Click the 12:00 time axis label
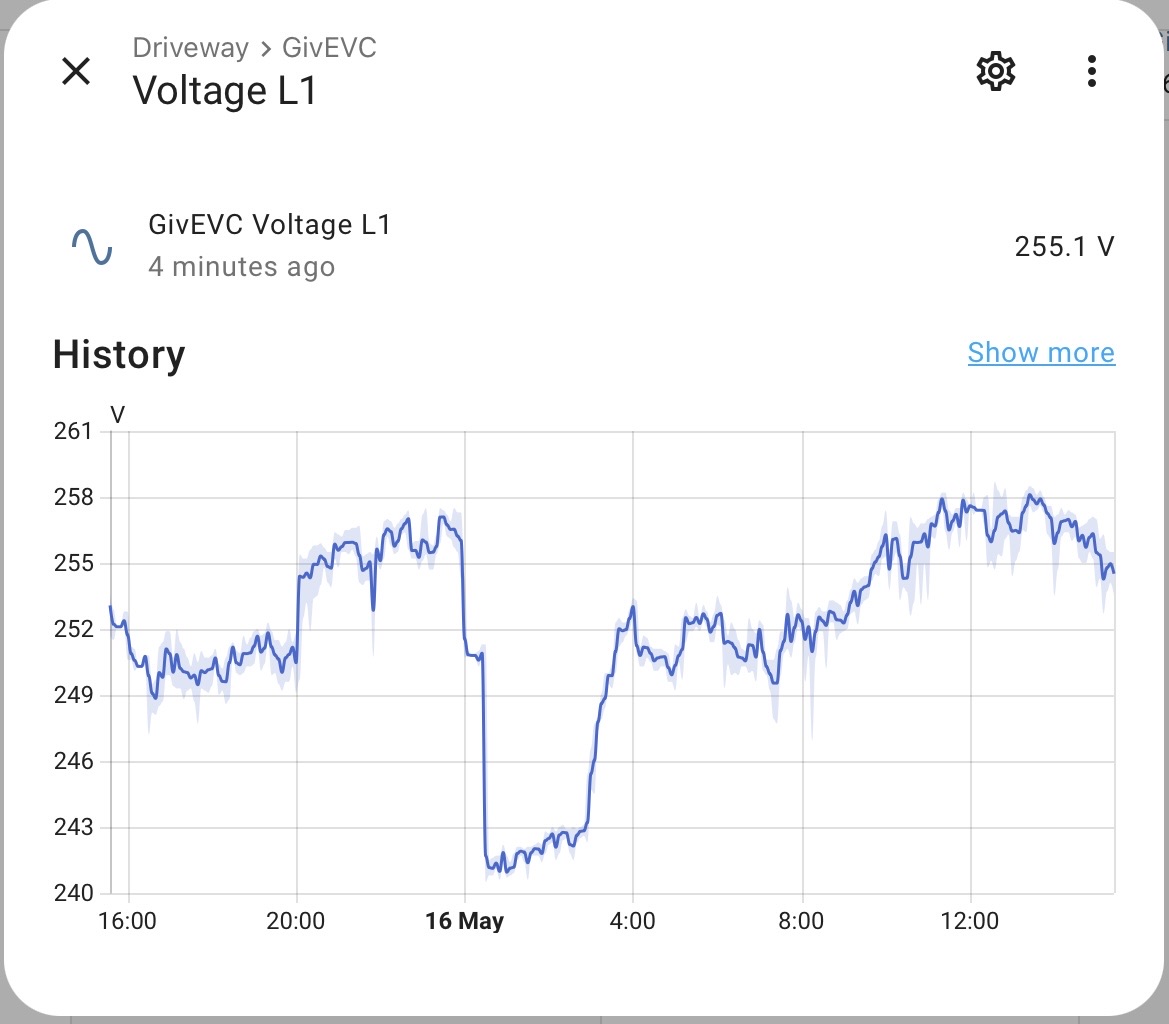 tap(969, 921)
